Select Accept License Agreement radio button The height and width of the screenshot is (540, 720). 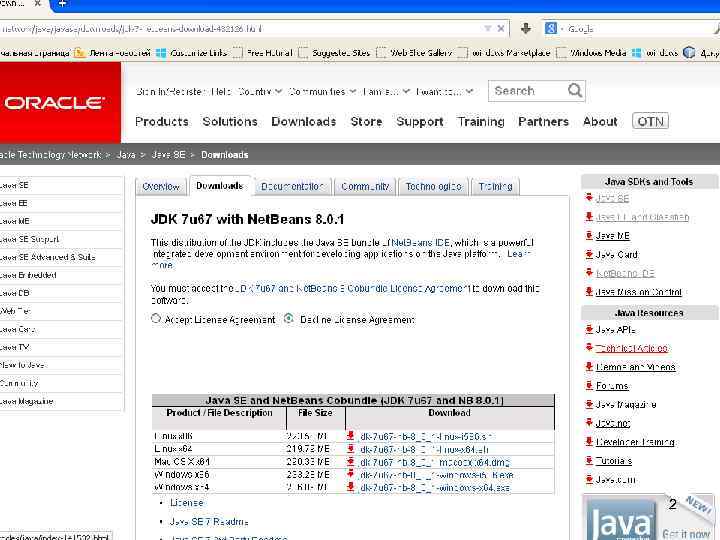pos(156,318)
